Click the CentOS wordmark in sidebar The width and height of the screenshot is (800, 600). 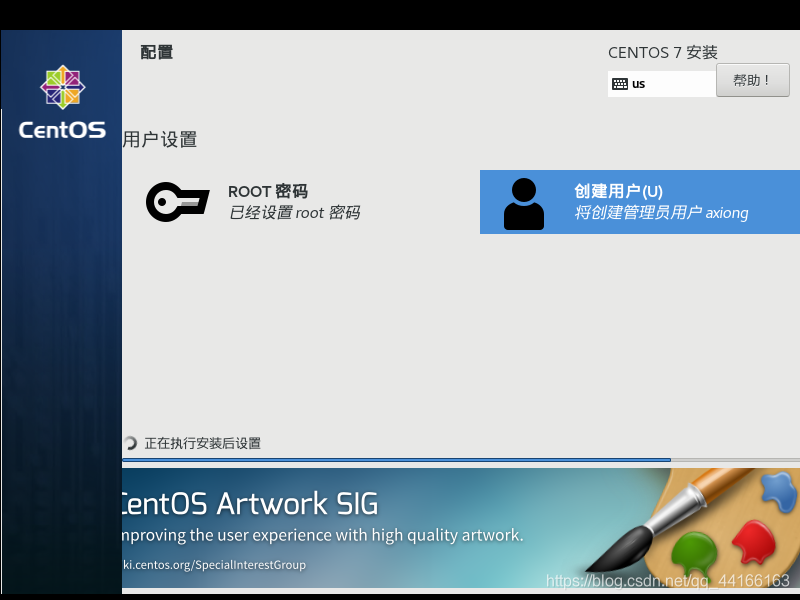click(62, 130)
